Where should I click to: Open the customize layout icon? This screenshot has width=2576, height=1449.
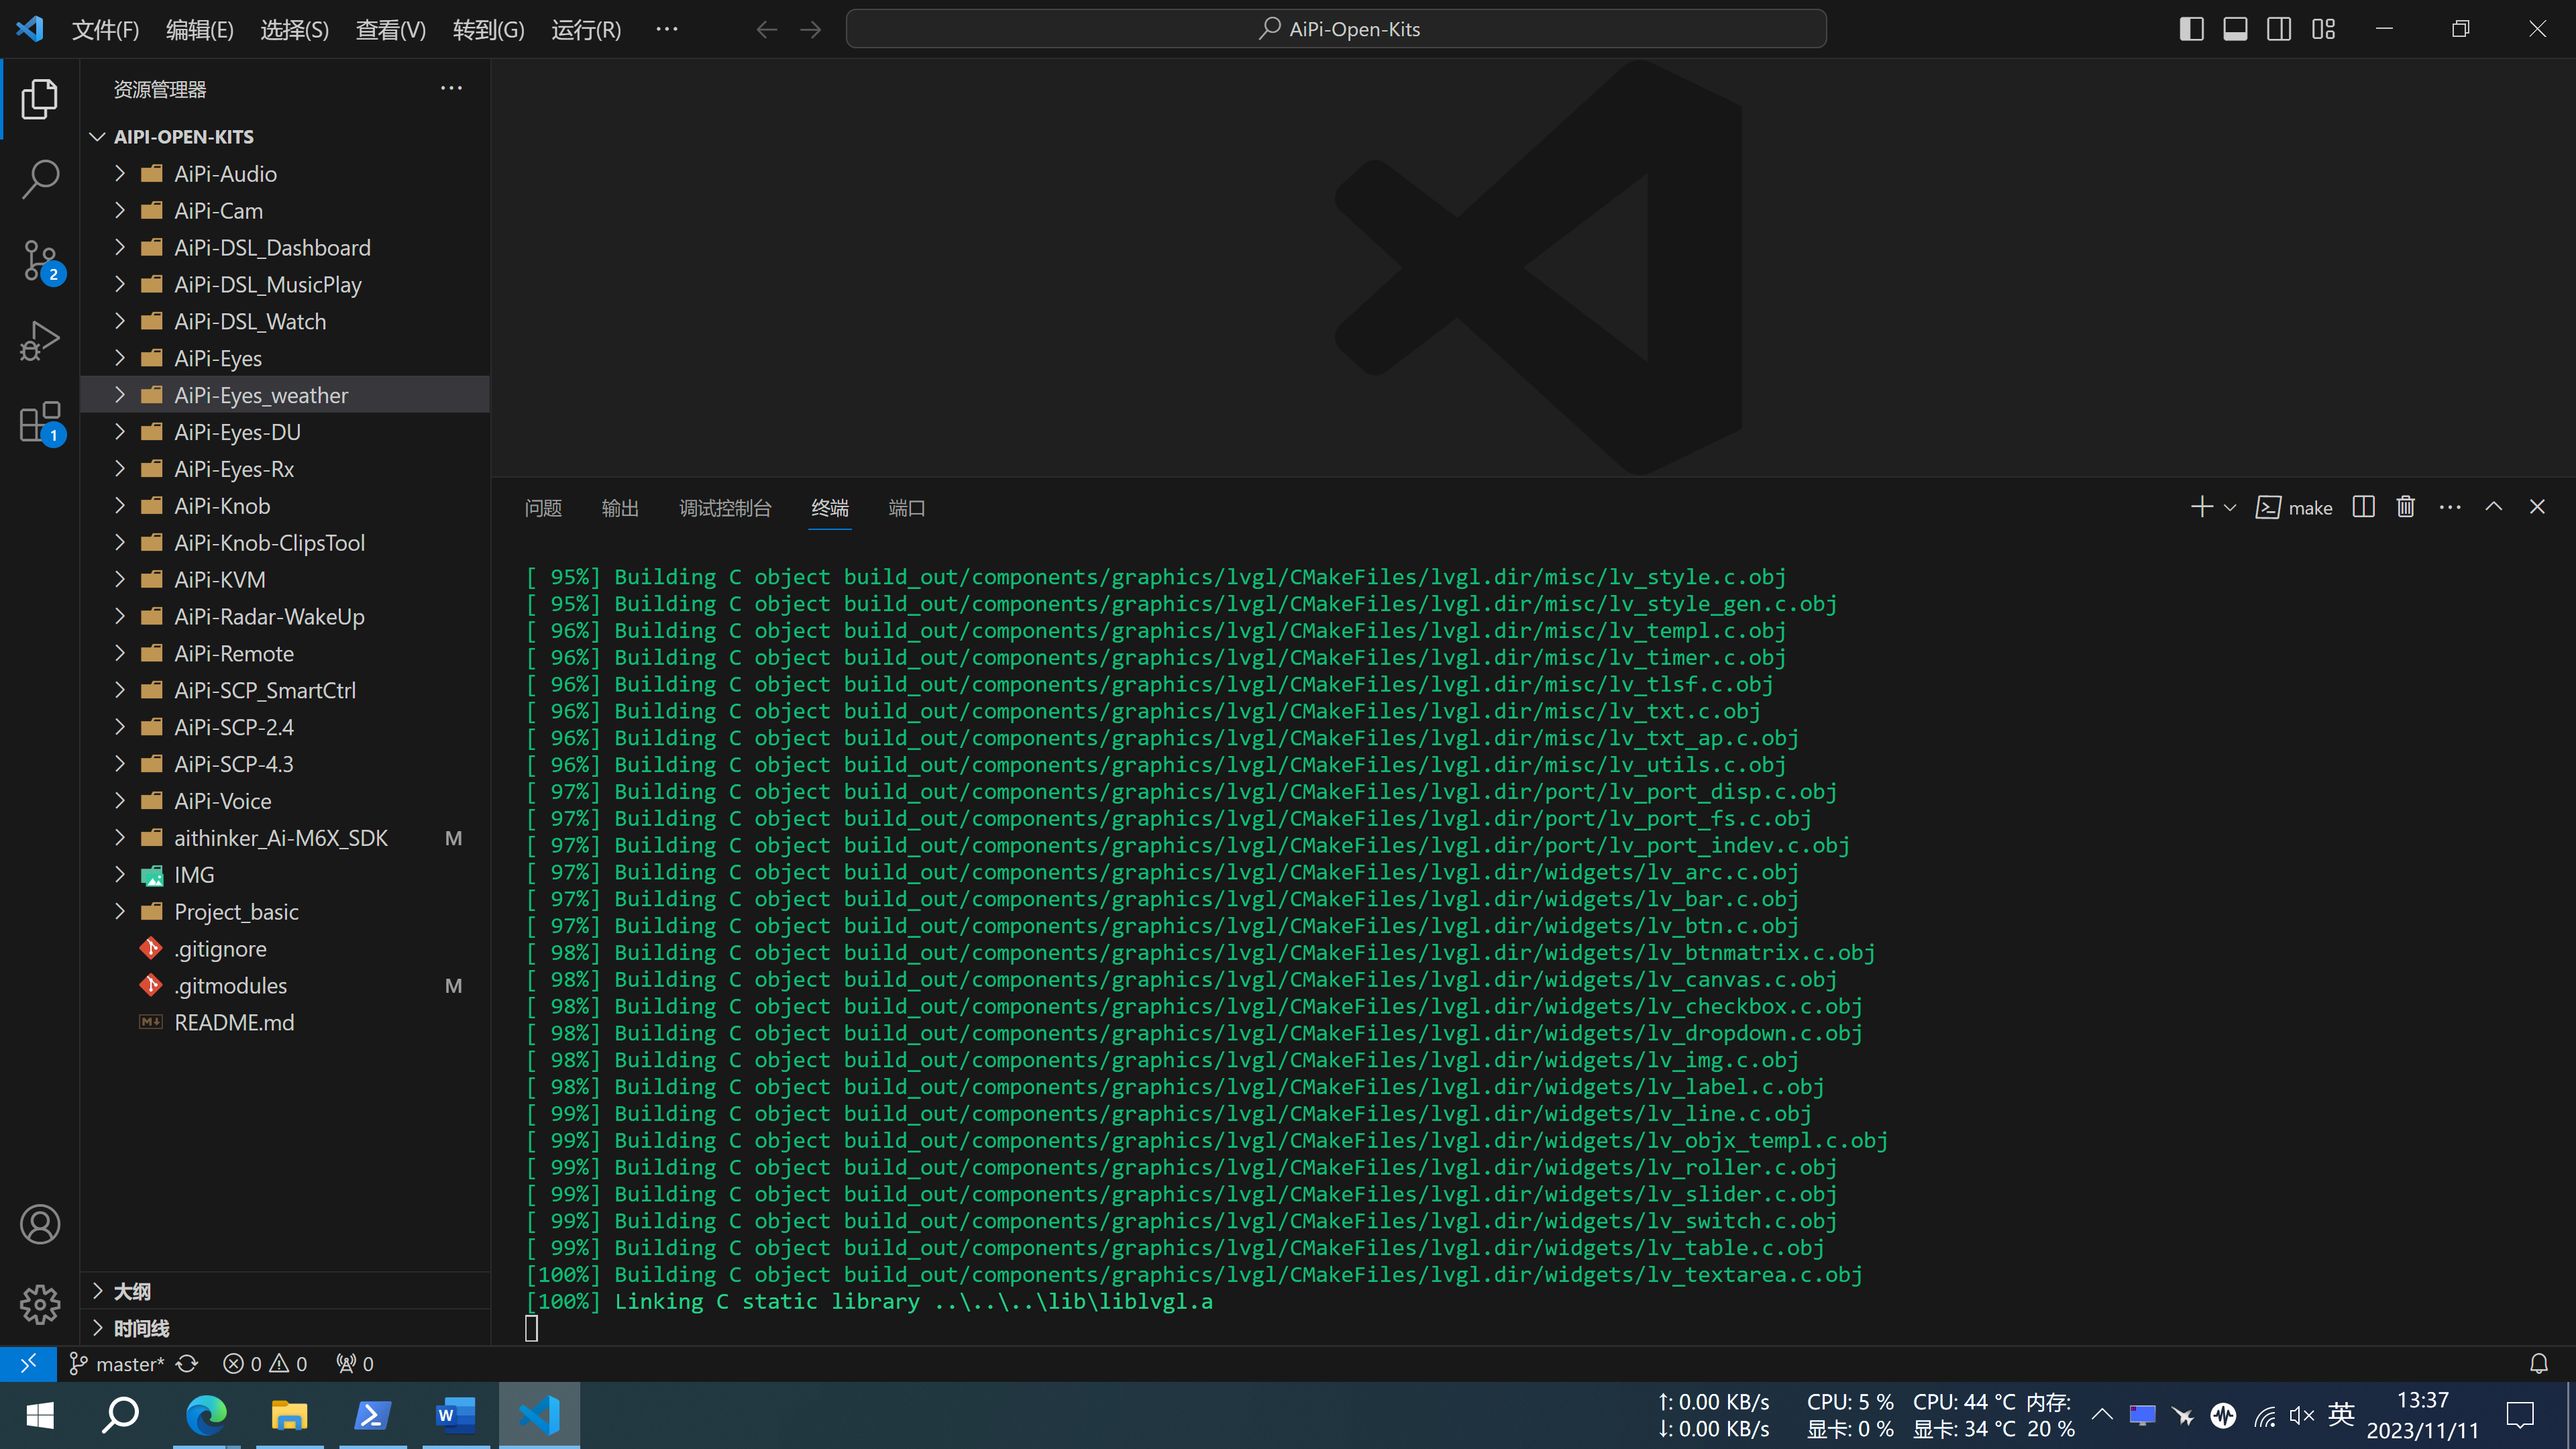coord(2323,29)
